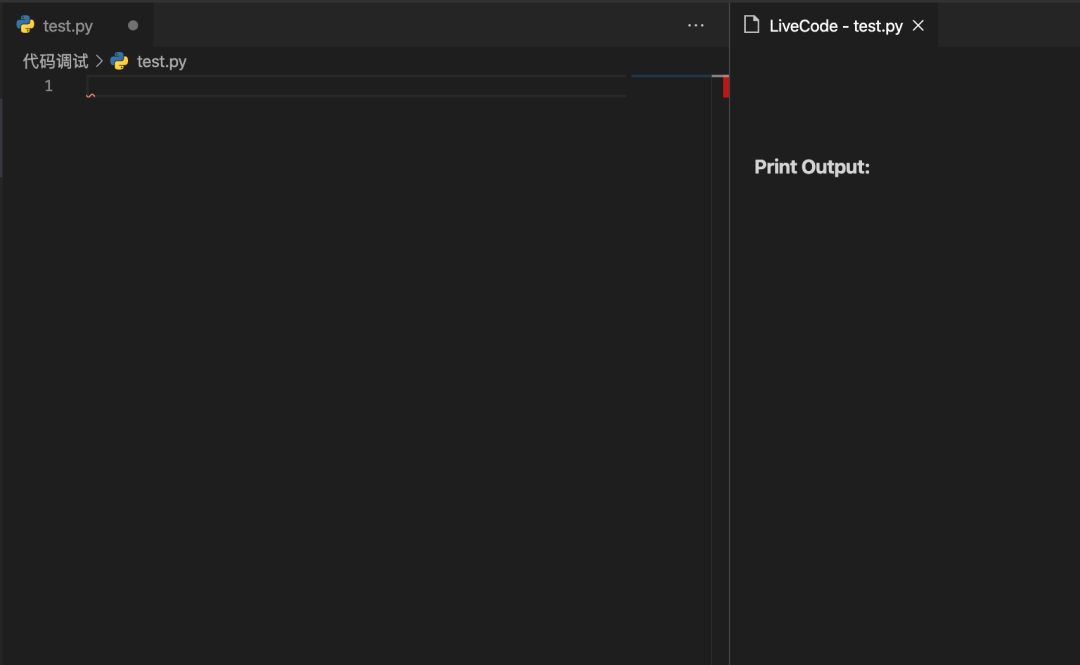Click the file icon on LiveCode tab
The height and width of the screenshot is (665, 1080).
tap(752, 26)
